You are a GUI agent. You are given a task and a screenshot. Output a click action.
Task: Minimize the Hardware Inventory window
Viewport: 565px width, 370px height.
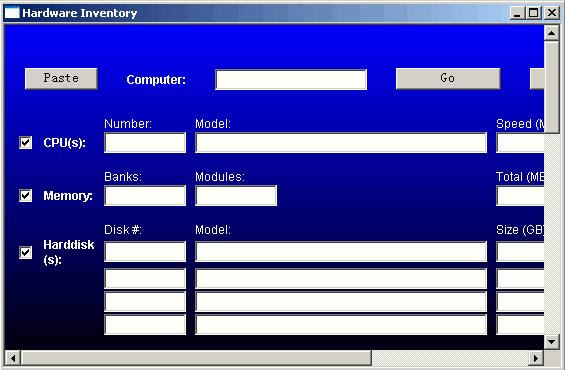point(517,13)
